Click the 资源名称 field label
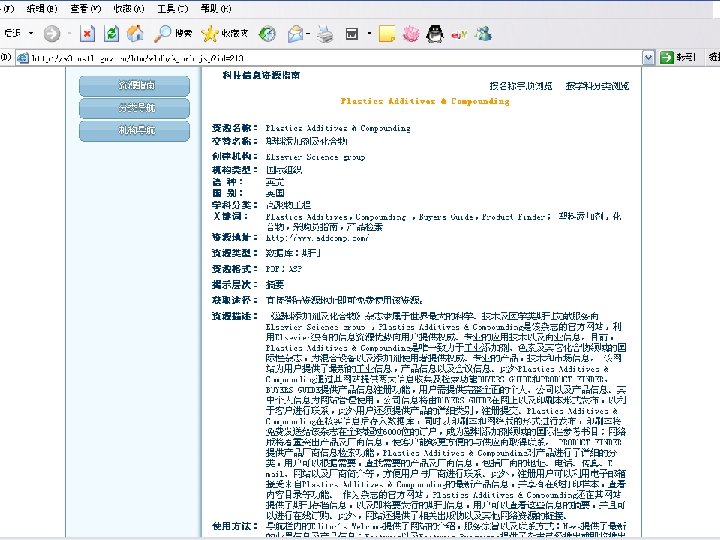 point(234,128)
